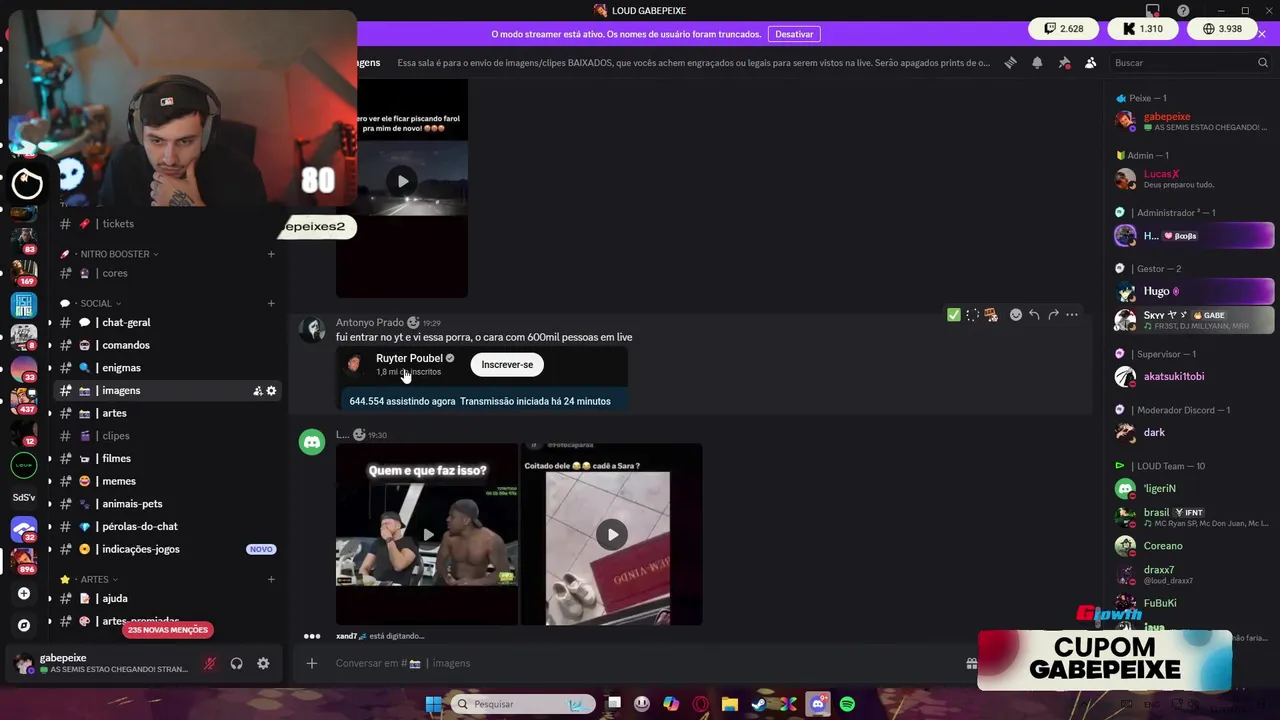The height and width of the screenshot is (720, 1280).
Task: Add channel to NITRO BOOSTER category
Action: pyautogui.click(x=271, y=254)
